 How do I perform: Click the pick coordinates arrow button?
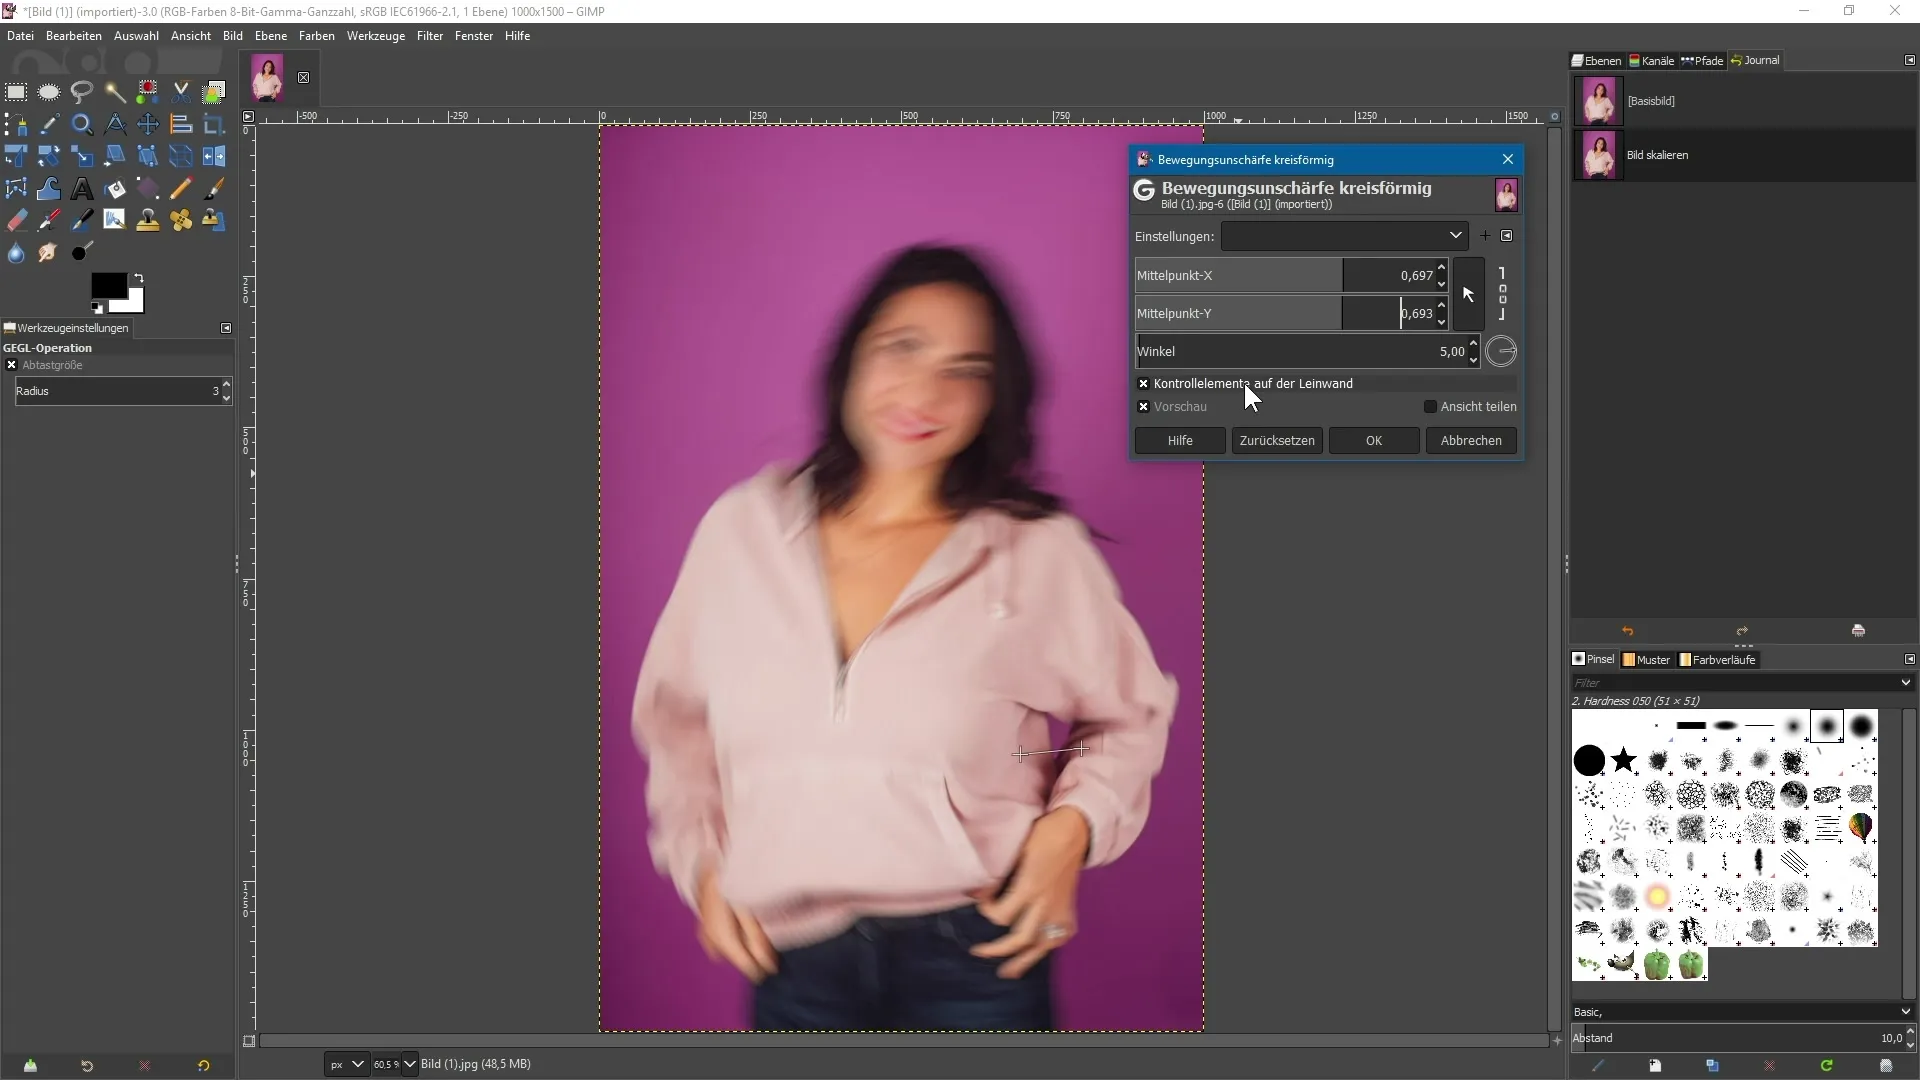1468,294
